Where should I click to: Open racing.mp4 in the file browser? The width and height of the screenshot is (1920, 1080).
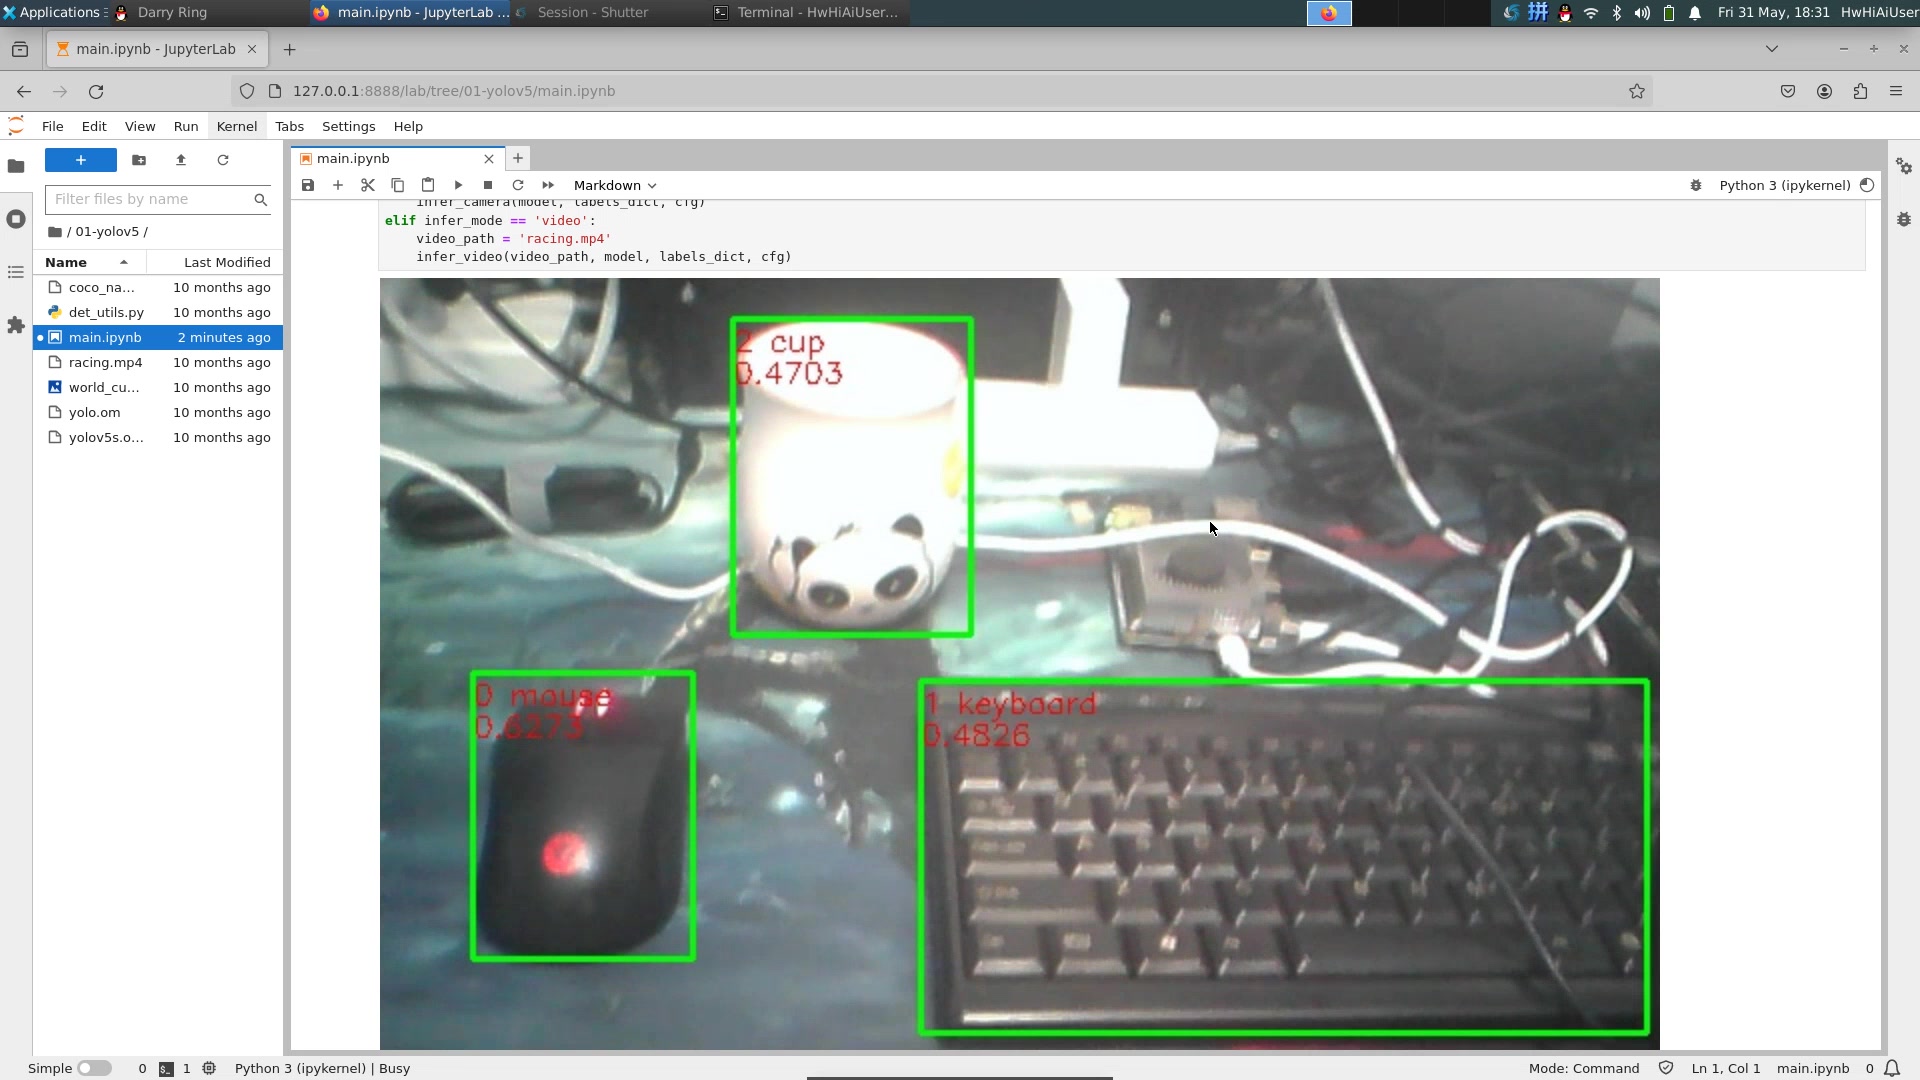pyautogui.click(x=105, y=362)
